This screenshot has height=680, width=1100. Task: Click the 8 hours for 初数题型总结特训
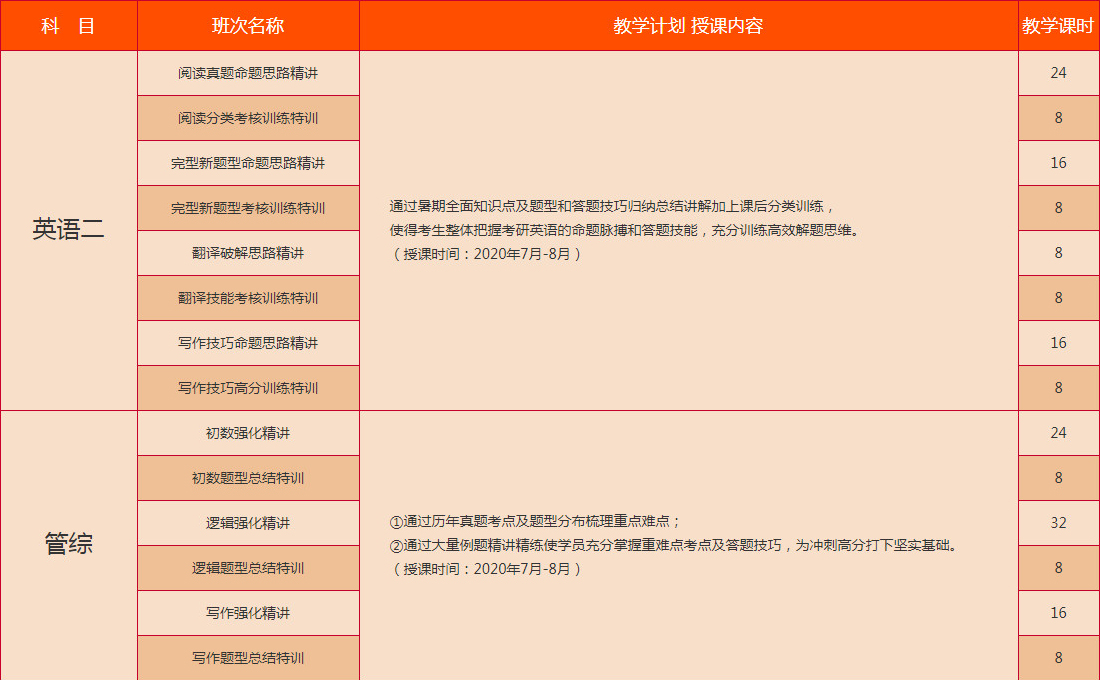point(1059,478)
